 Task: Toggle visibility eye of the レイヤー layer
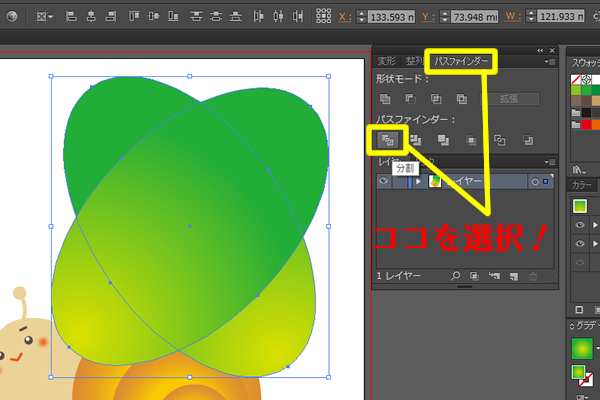[x=384, y=181]
